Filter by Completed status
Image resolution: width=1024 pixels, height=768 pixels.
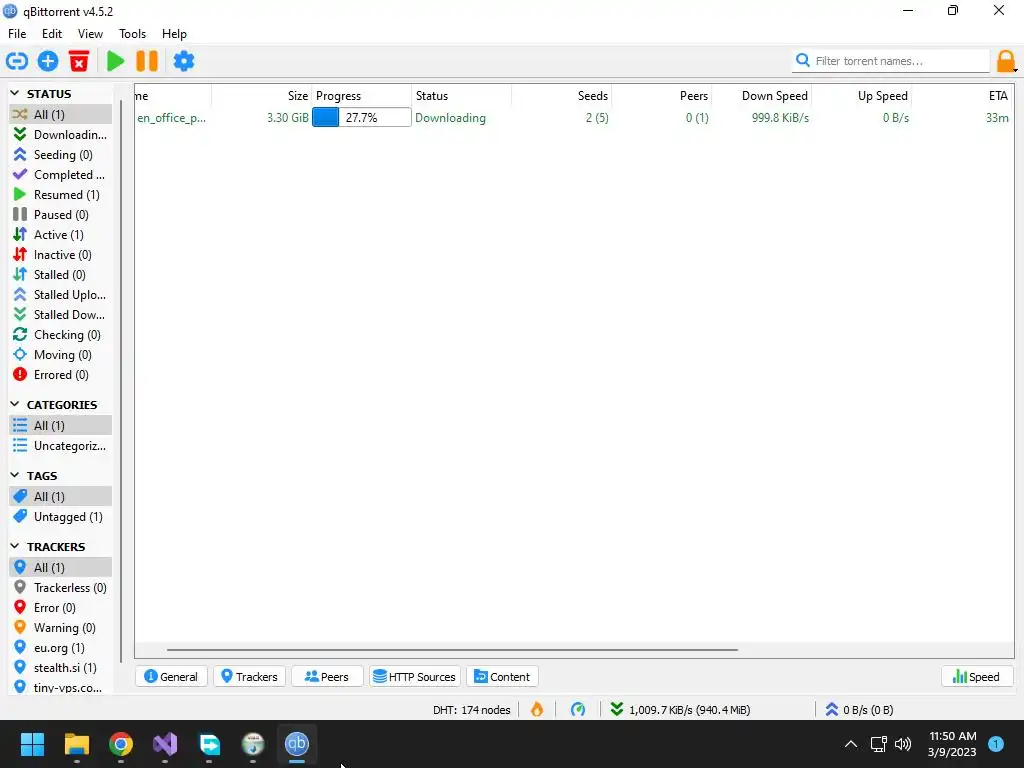(x=60, y=175)
